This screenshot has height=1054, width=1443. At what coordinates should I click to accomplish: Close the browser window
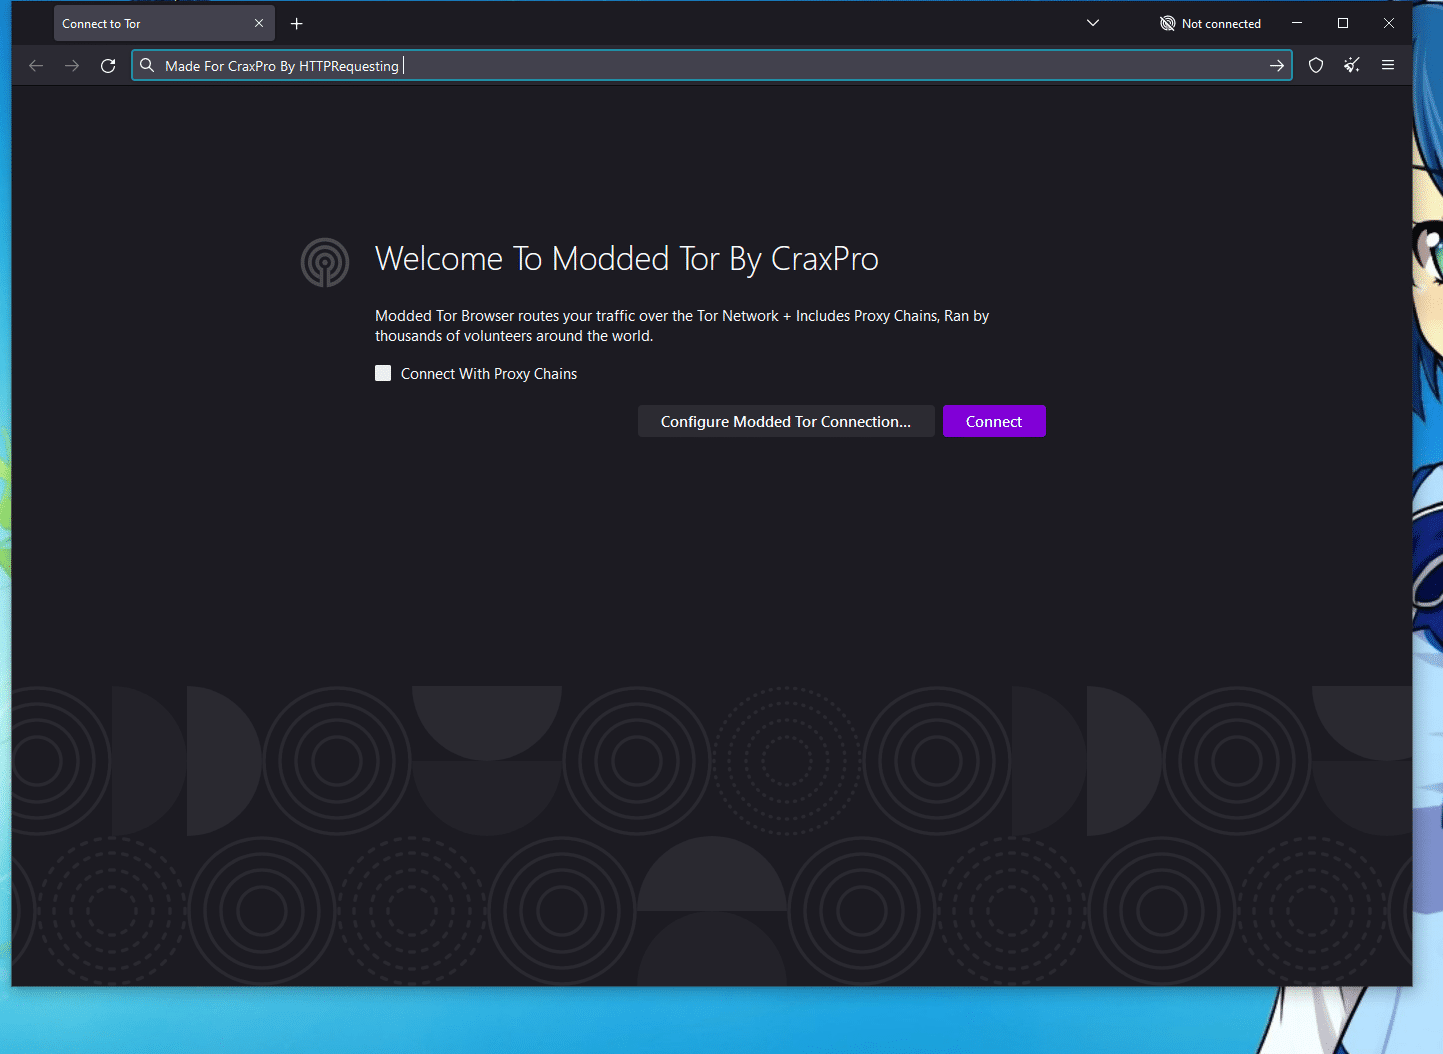(x=1389, y=24)
